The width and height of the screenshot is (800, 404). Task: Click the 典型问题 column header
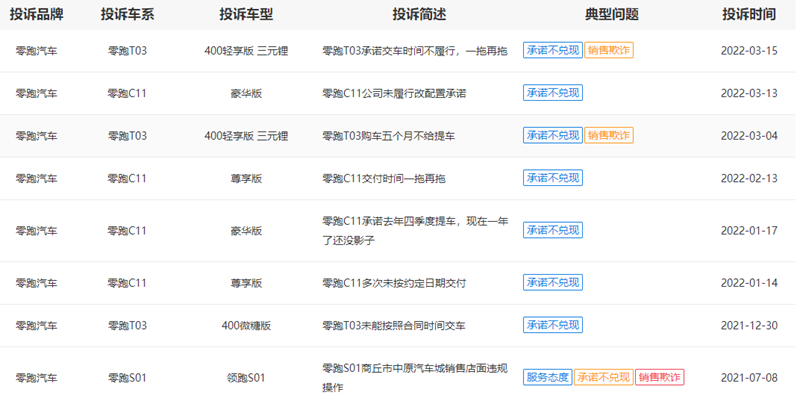pos(611,14)
